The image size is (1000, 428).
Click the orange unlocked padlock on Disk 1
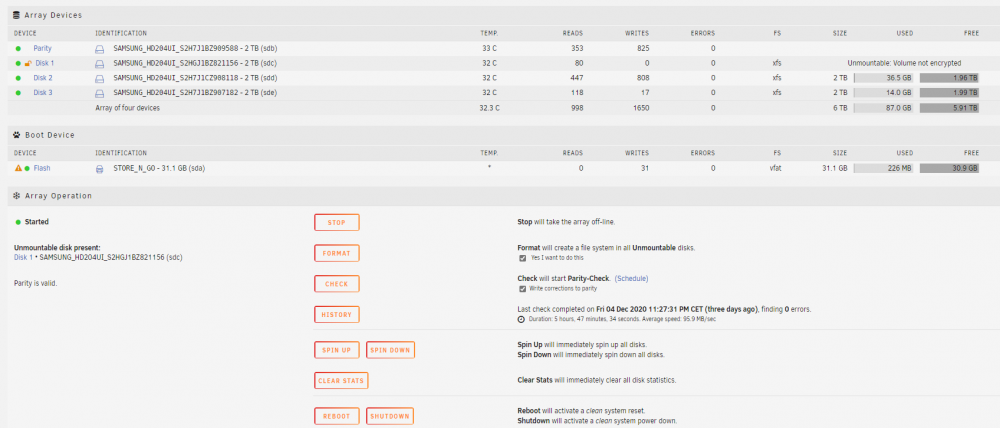click(x=27, y=63)
